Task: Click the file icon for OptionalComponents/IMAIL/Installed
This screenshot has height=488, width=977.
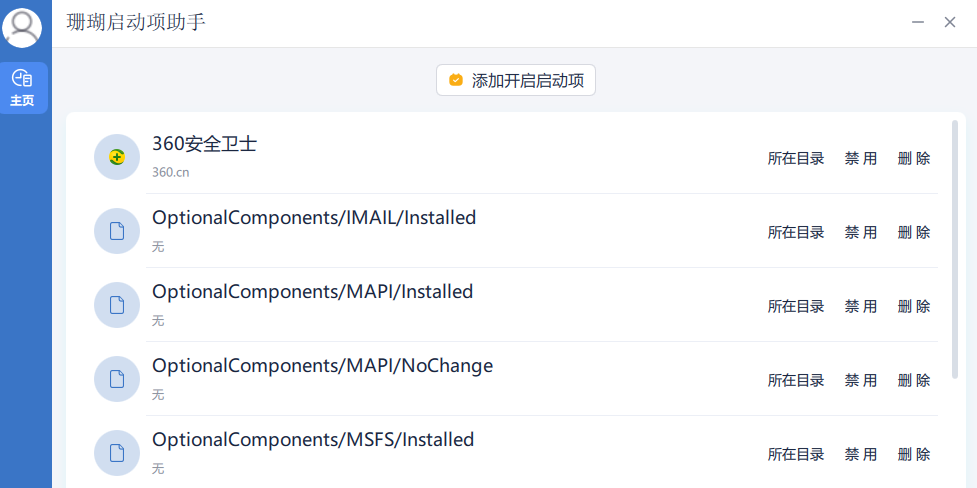Action: (x=117, y=231)
